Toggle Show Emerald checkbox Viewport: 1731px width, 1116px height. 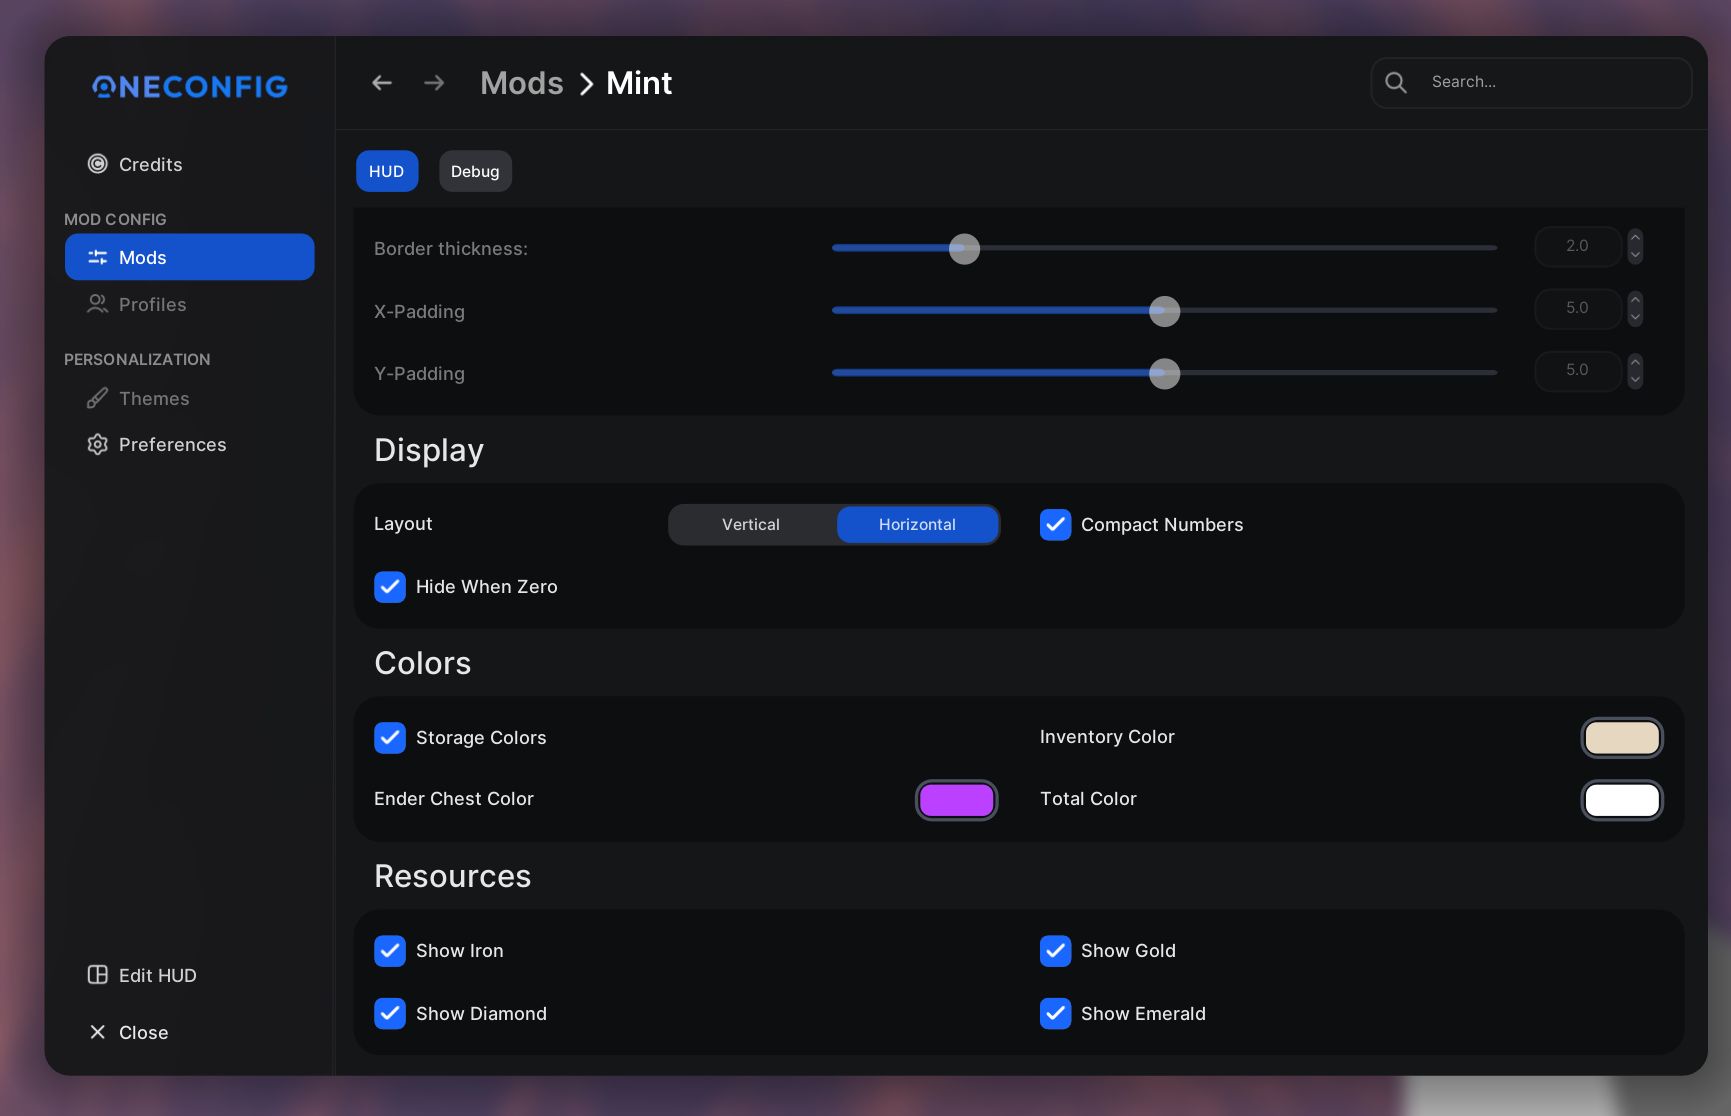[1055, 1014]
